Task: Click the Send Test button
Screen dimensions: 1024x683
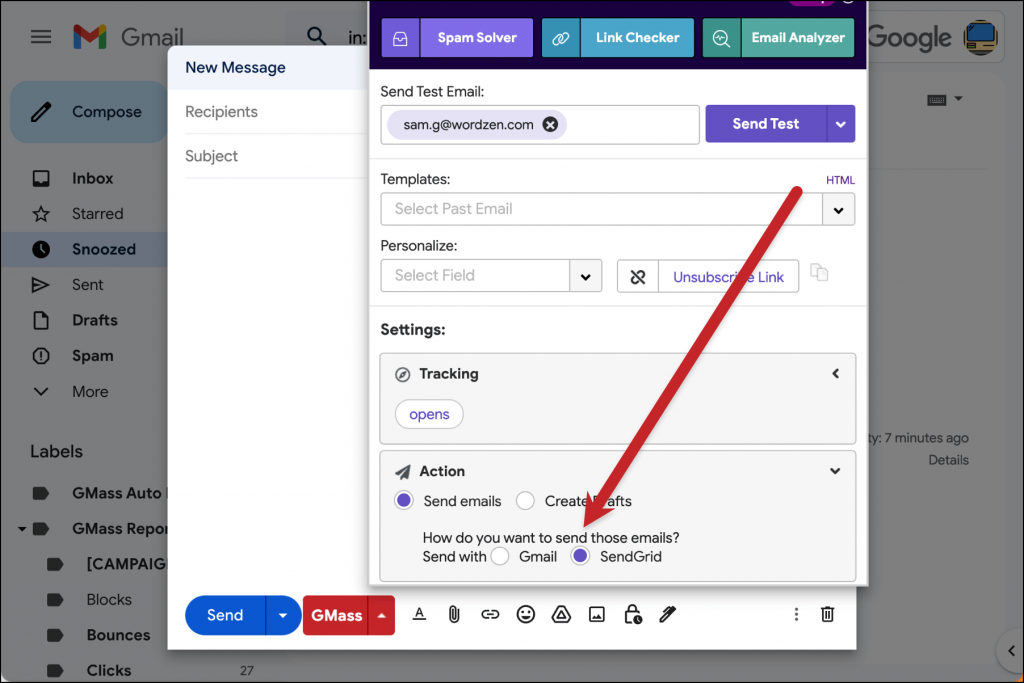Action: pyautogui.click(x=765, y=124)
